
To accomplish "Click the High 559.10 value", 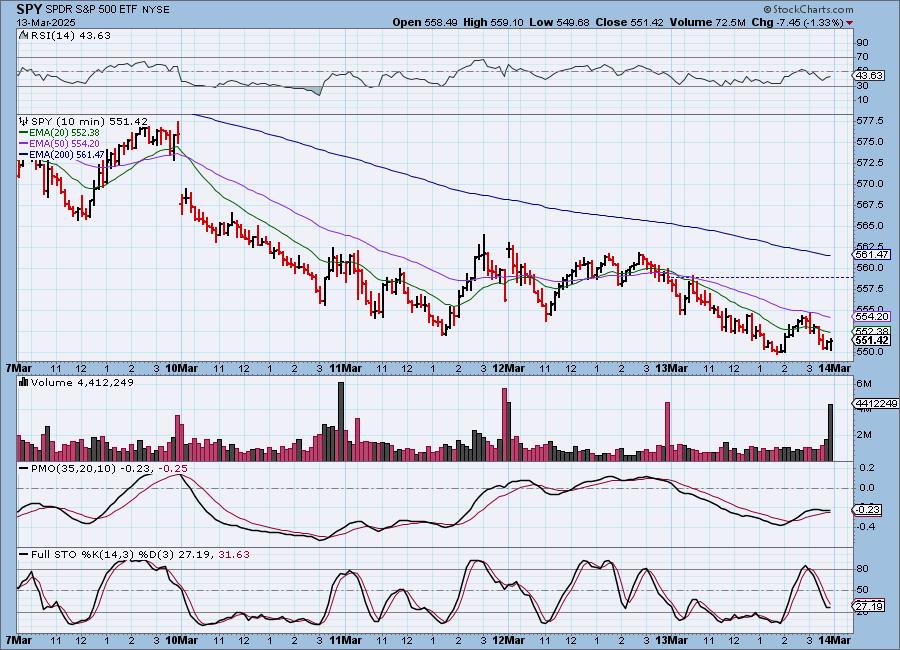I will 493,22.
